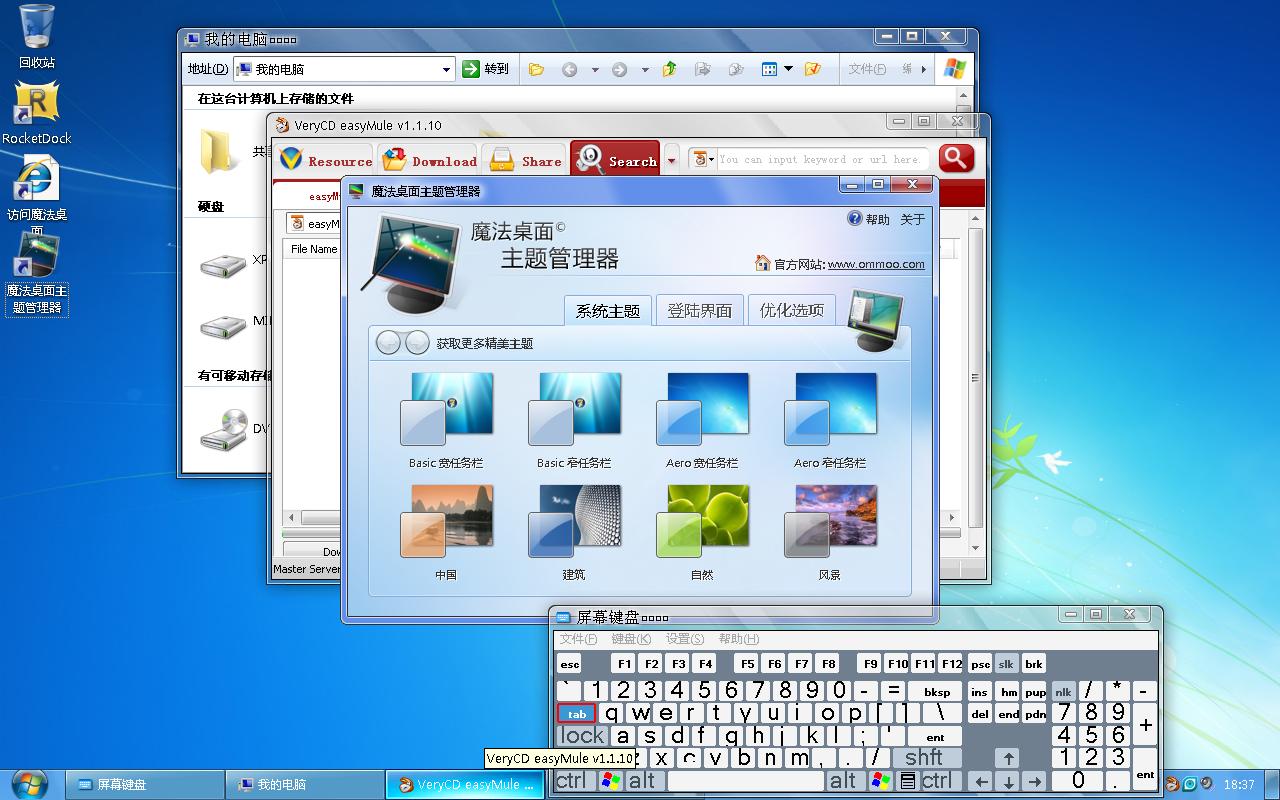Open the search engine selector in easyMule
The image size is (1280, 800).
[703, 159]
